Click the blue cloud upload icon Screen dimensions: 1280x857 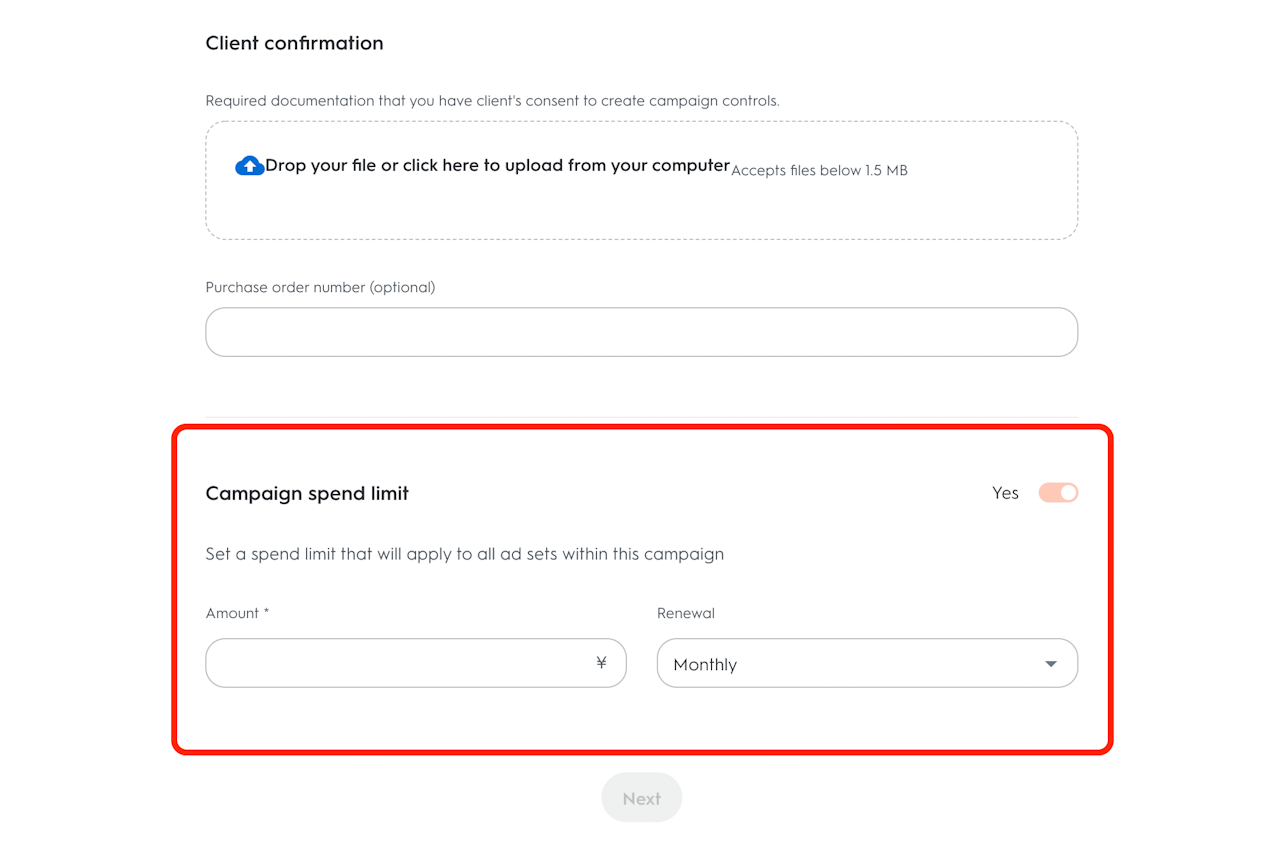pyautogui.click(x=249, y=166)
